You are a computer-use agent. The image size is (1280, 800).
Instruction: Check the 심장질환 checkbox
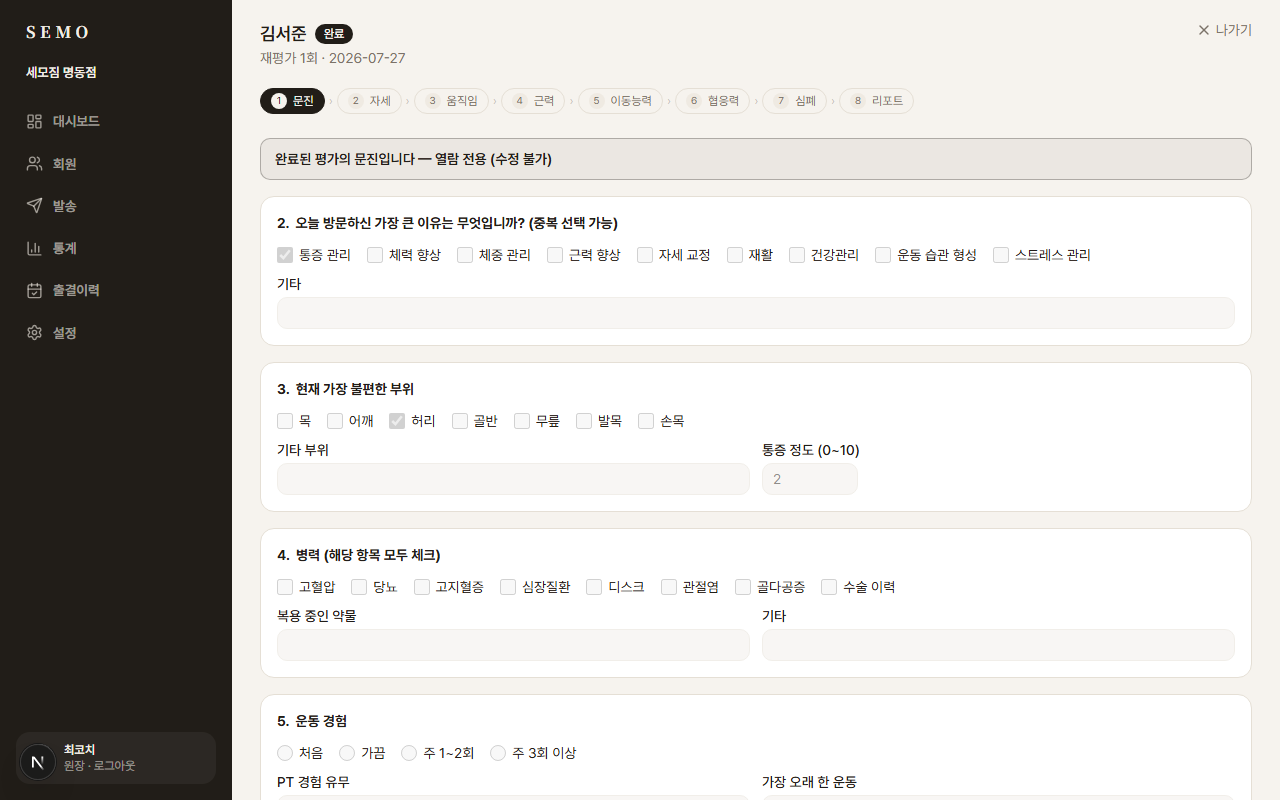[x=508, y=587]
